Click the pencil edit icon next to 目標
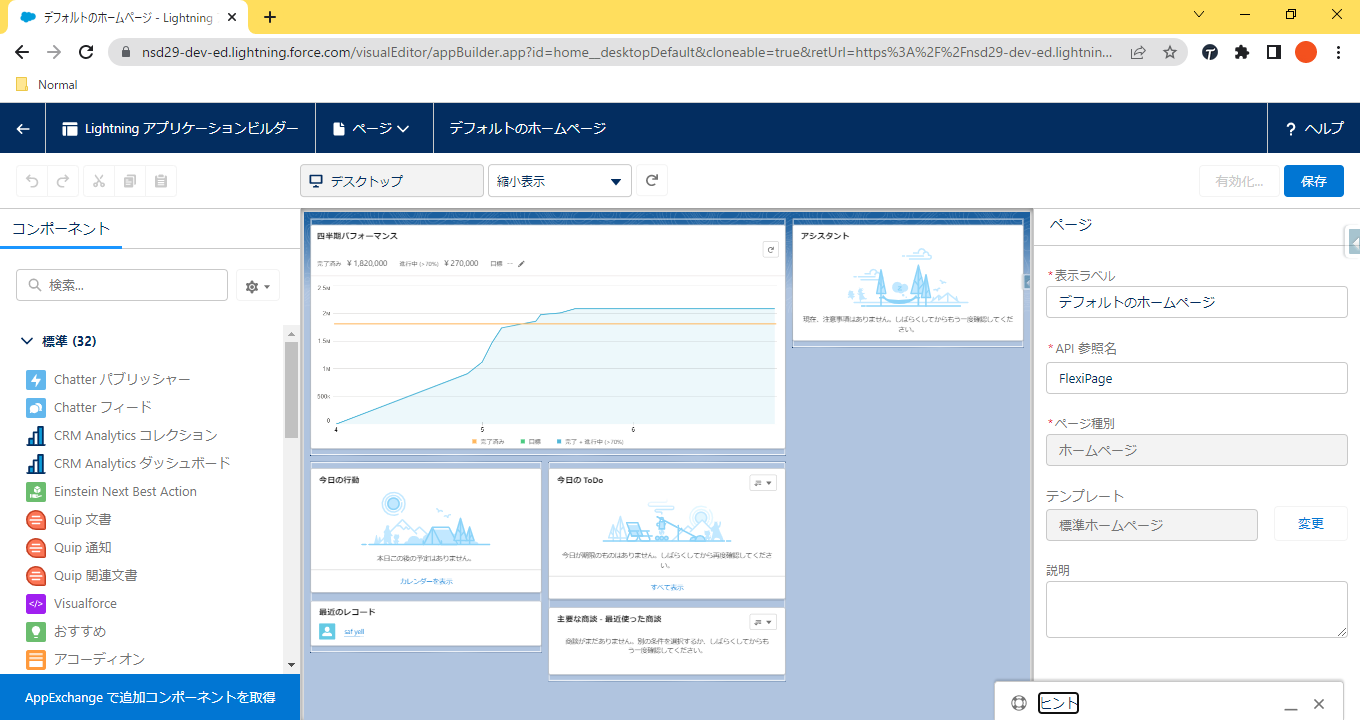This screenshot has width=1360, height=720. (x=521, y=264)
